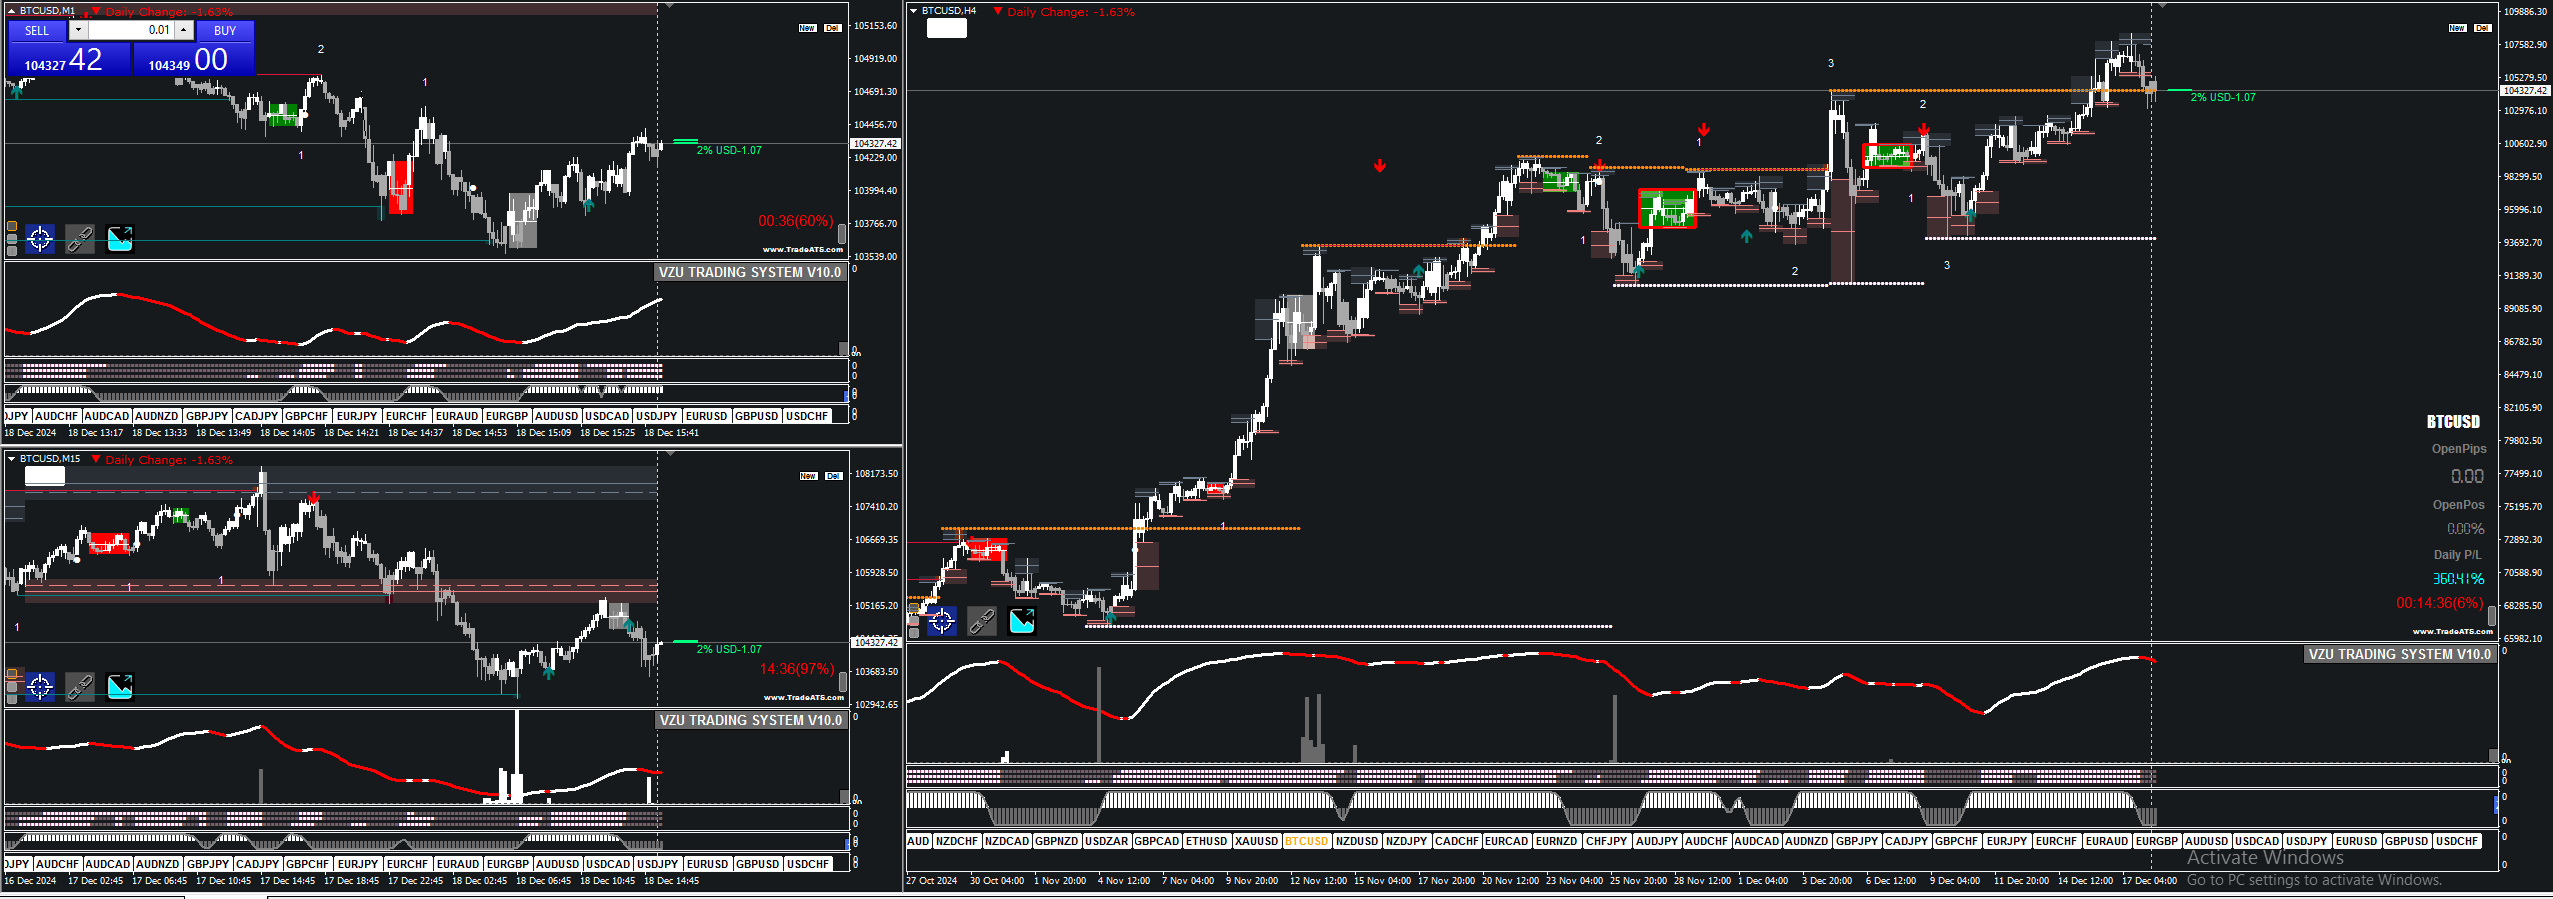2553x899 pixels.
Task: Switch to GBPNZD symbol in H4 chart row
Action: pos(1057,841)
